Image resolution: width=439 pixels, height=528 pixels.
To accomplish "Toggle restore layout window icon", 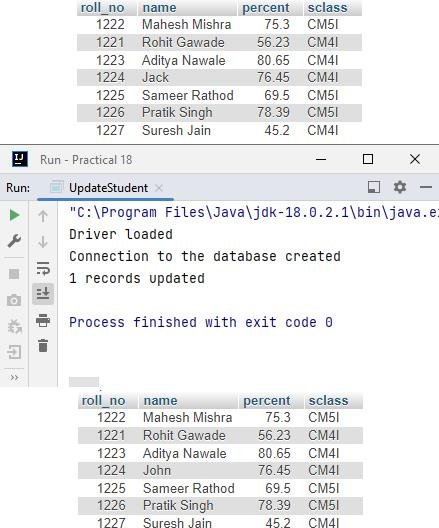I will click(374, 187).
